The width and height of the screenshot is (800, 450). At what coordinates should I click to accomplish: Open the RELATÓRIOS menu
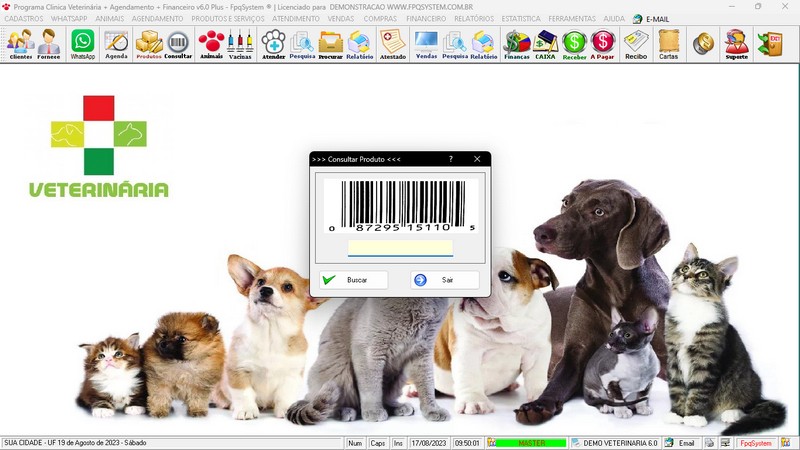tap(474, 19)
